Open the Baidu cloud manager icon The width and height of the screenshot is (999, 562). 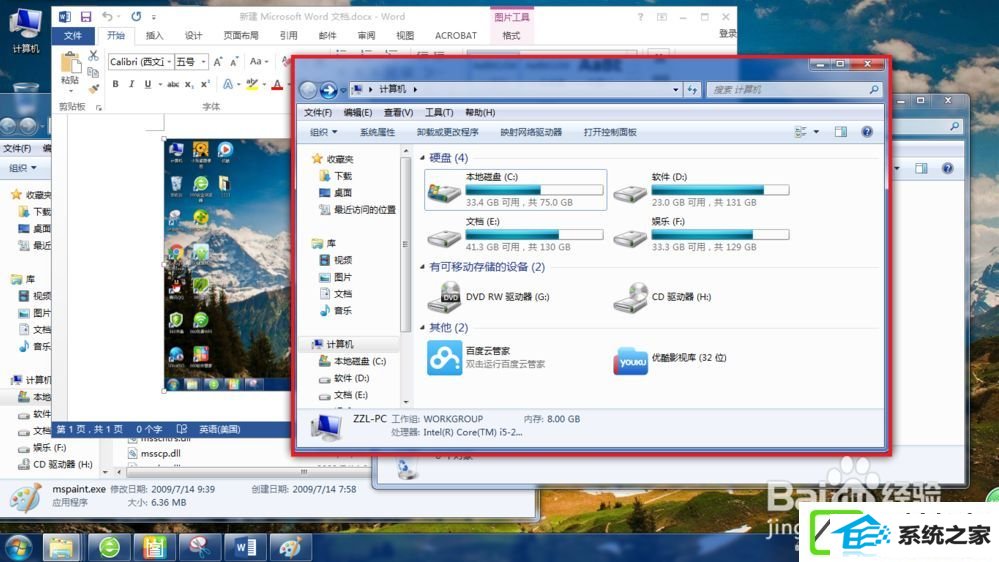point(444,357)
